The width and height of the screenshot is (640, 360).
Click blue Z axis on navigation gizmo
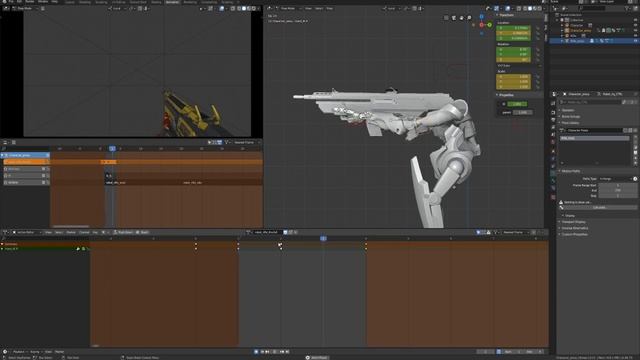pos(482,17)
